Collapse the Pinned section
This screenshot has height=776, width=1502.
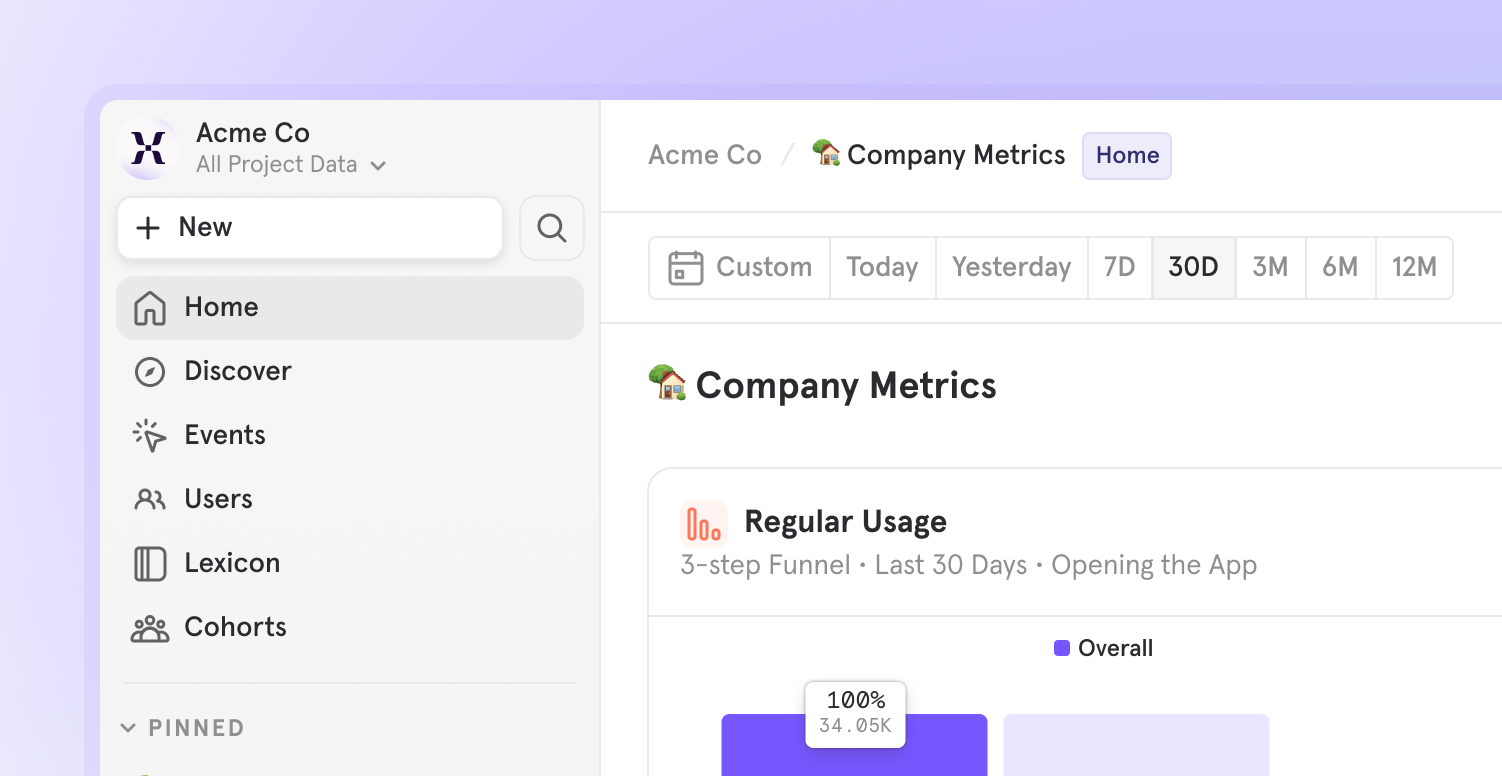click(128, 728)
